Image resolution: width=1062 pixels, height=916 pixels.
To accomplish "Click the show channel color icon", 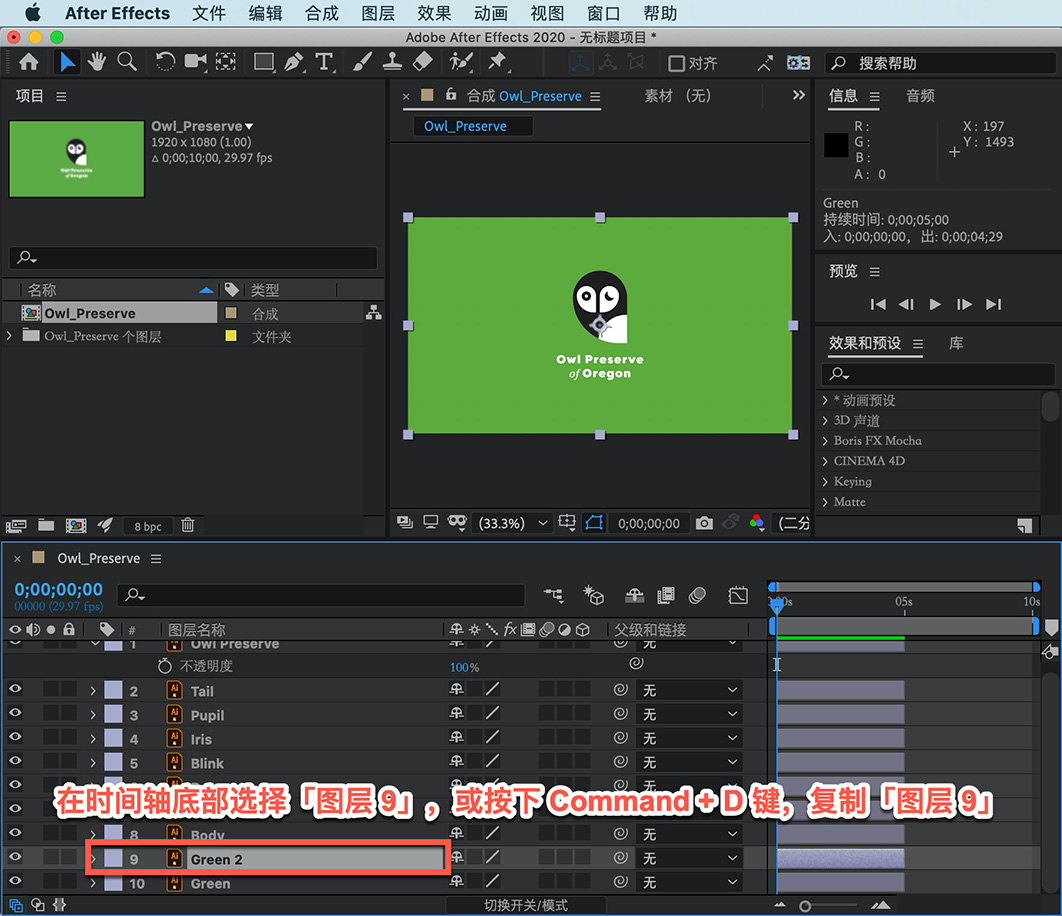I will click(x=757, y=523).
